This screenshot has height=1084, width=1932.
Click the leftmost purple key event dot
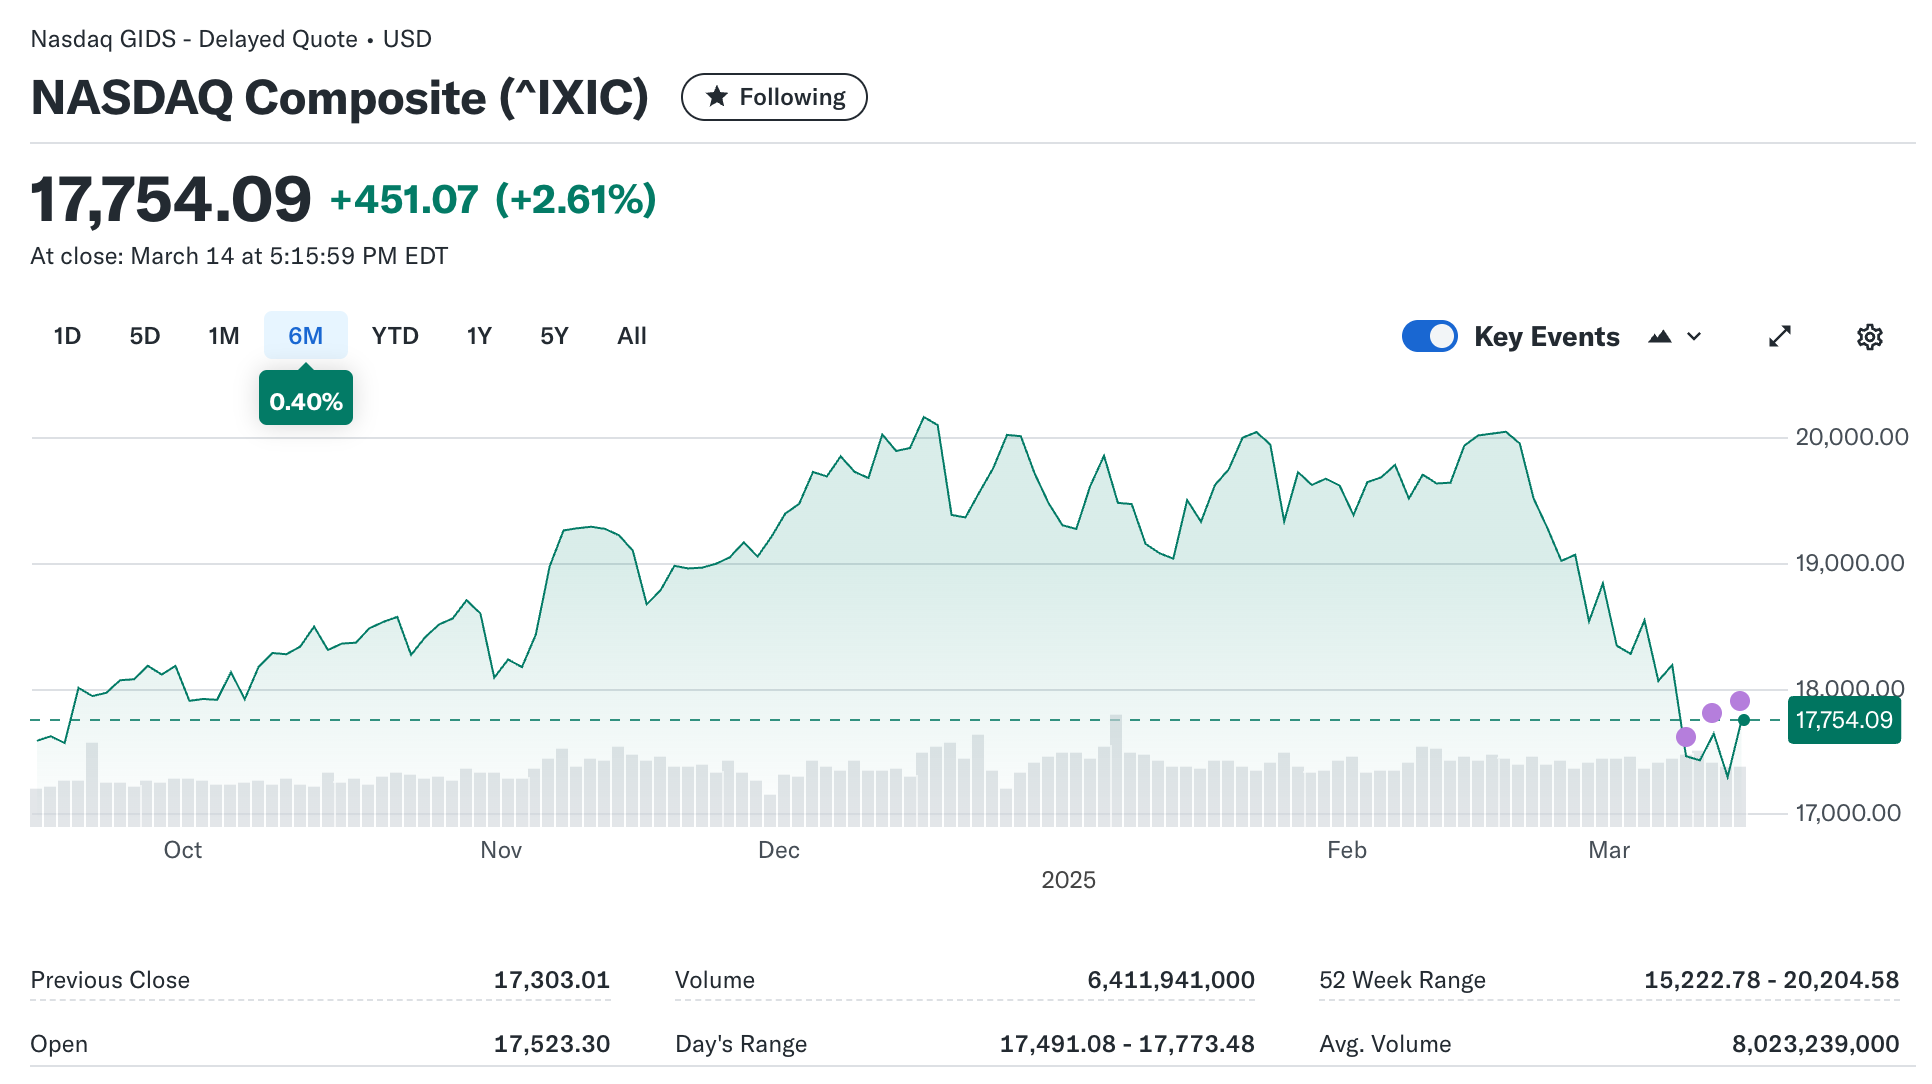[1686, 737]
